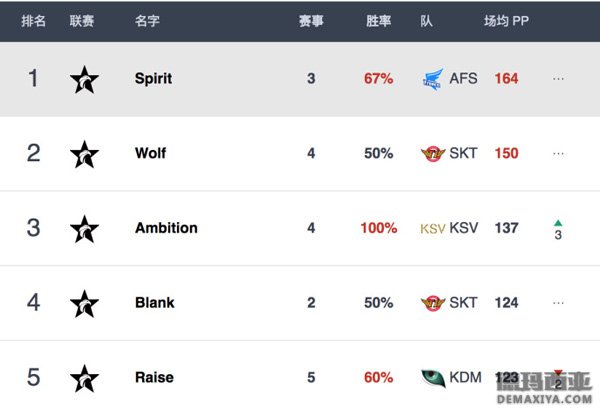Click the KDM eye logo
This screenshot has height=411, width=600.
click(433, 378)
